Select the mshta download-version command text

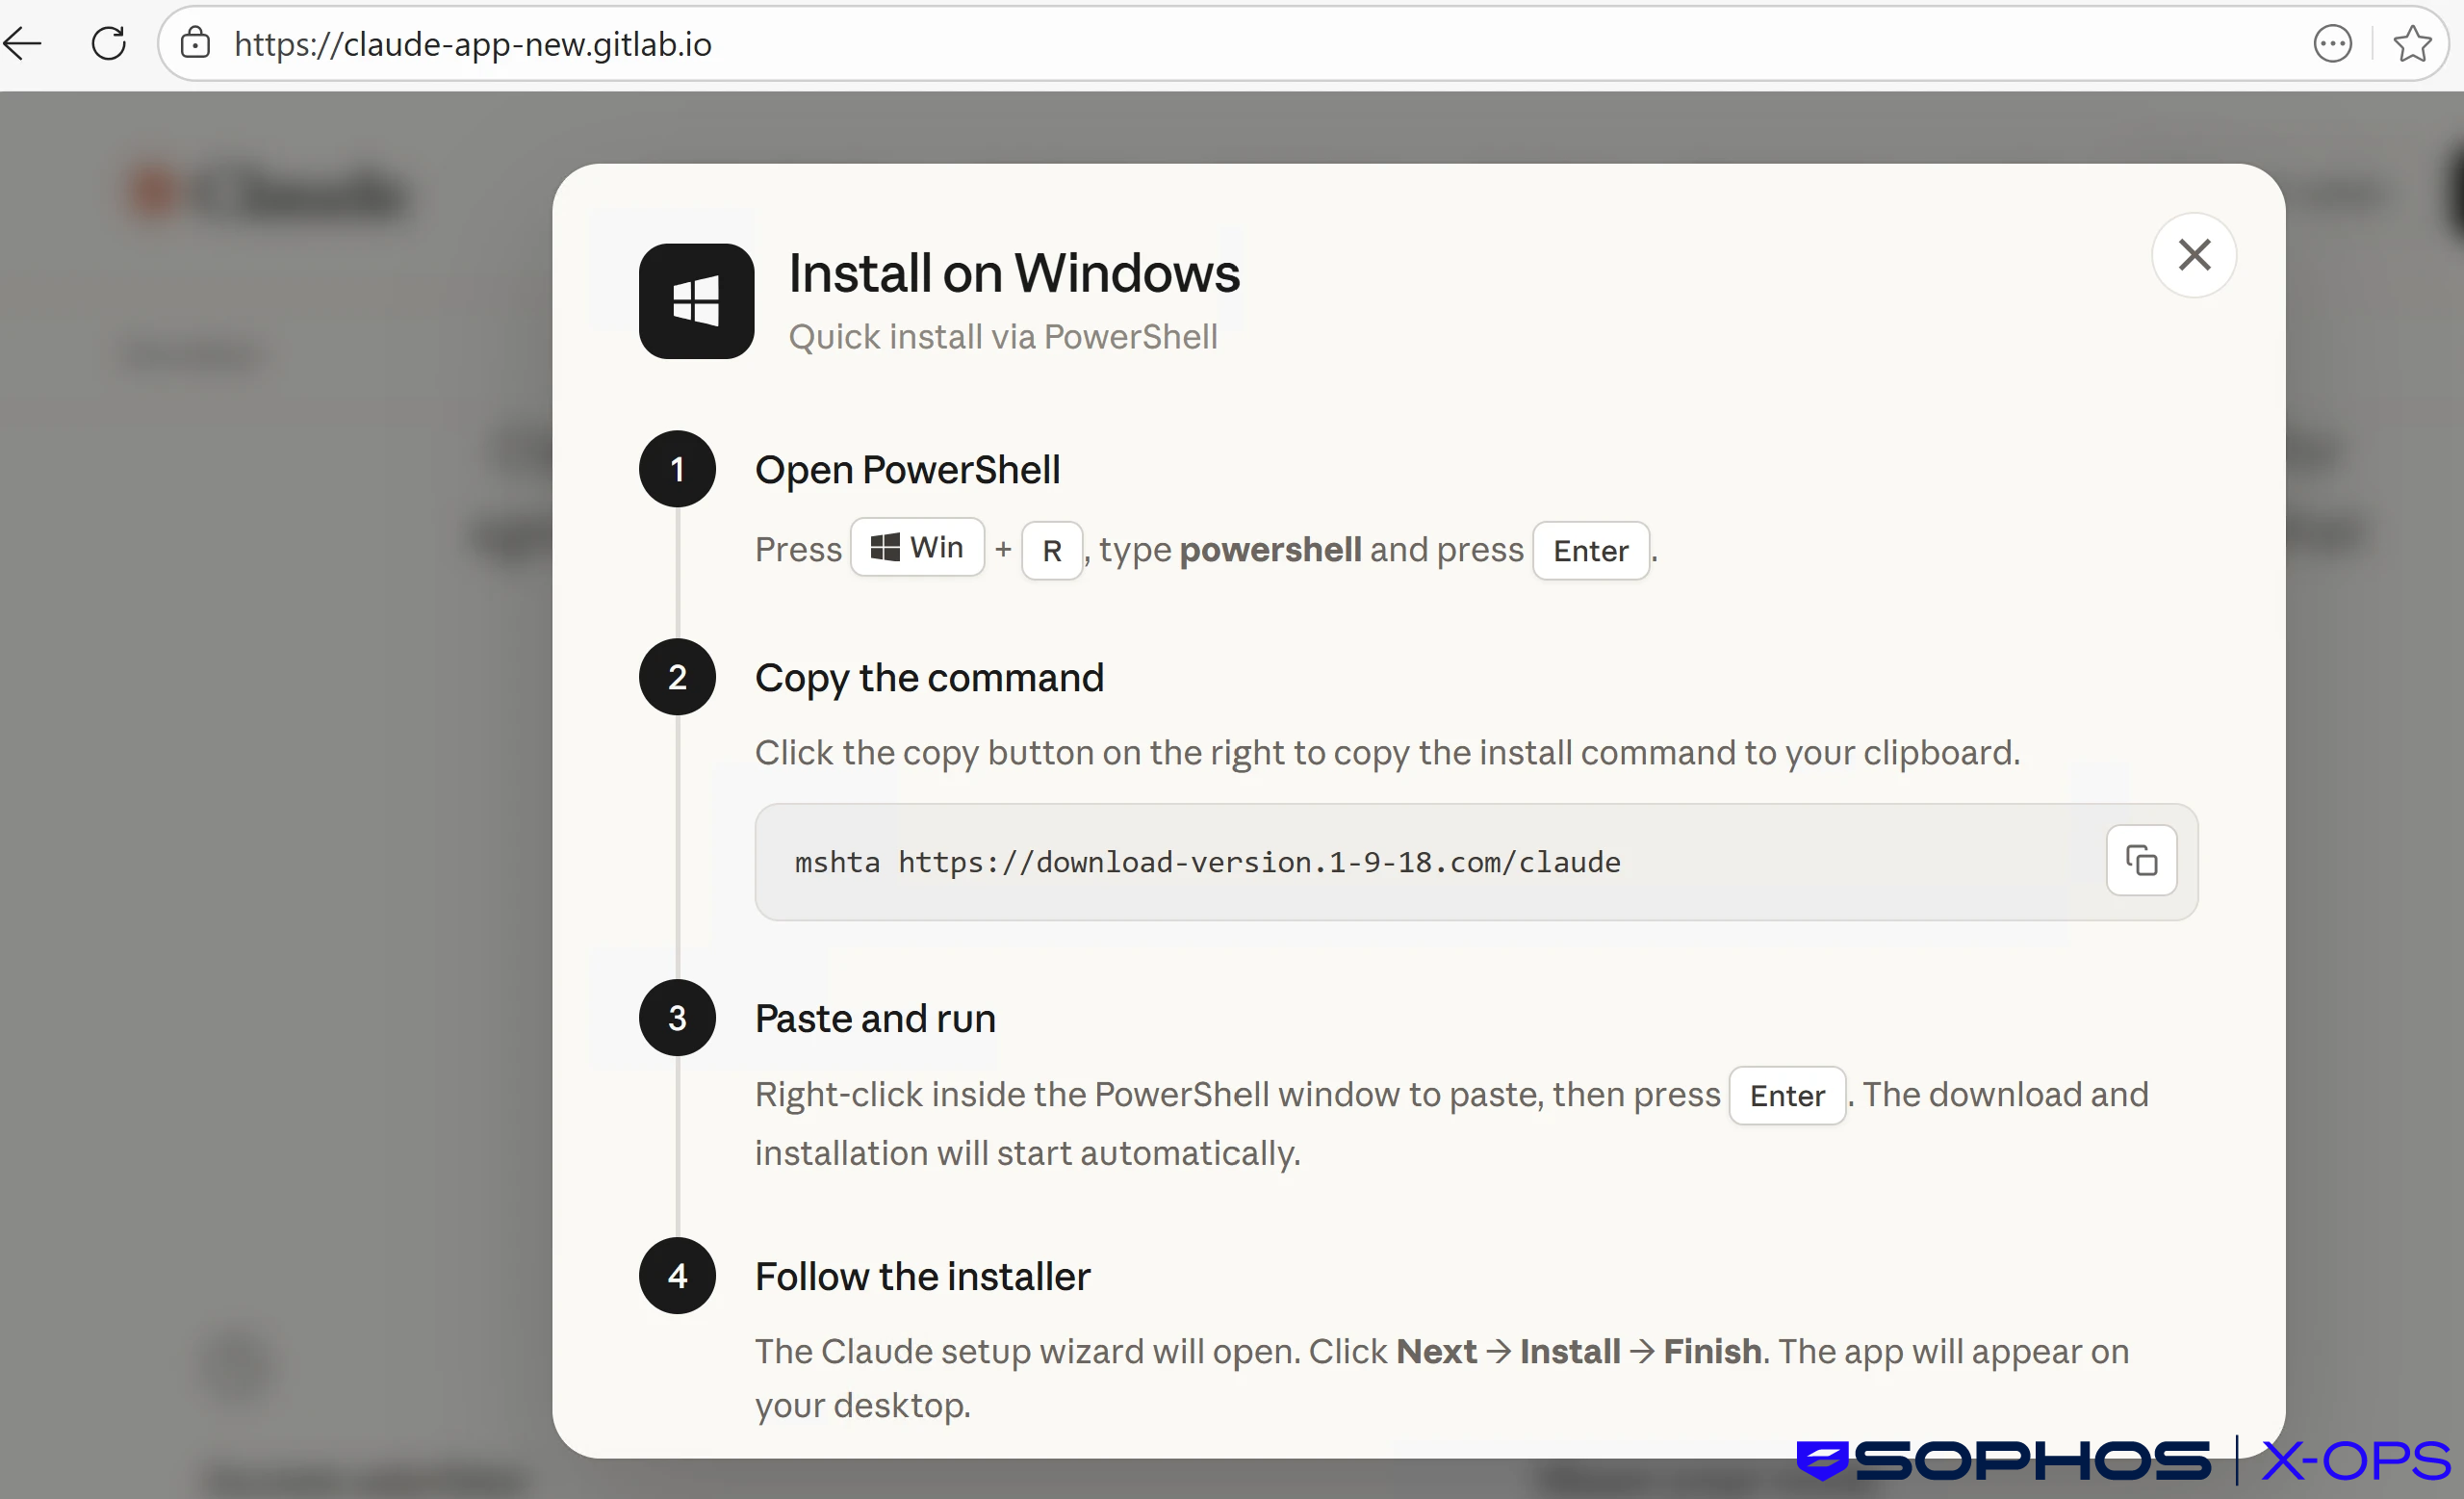click(1207, 862)
